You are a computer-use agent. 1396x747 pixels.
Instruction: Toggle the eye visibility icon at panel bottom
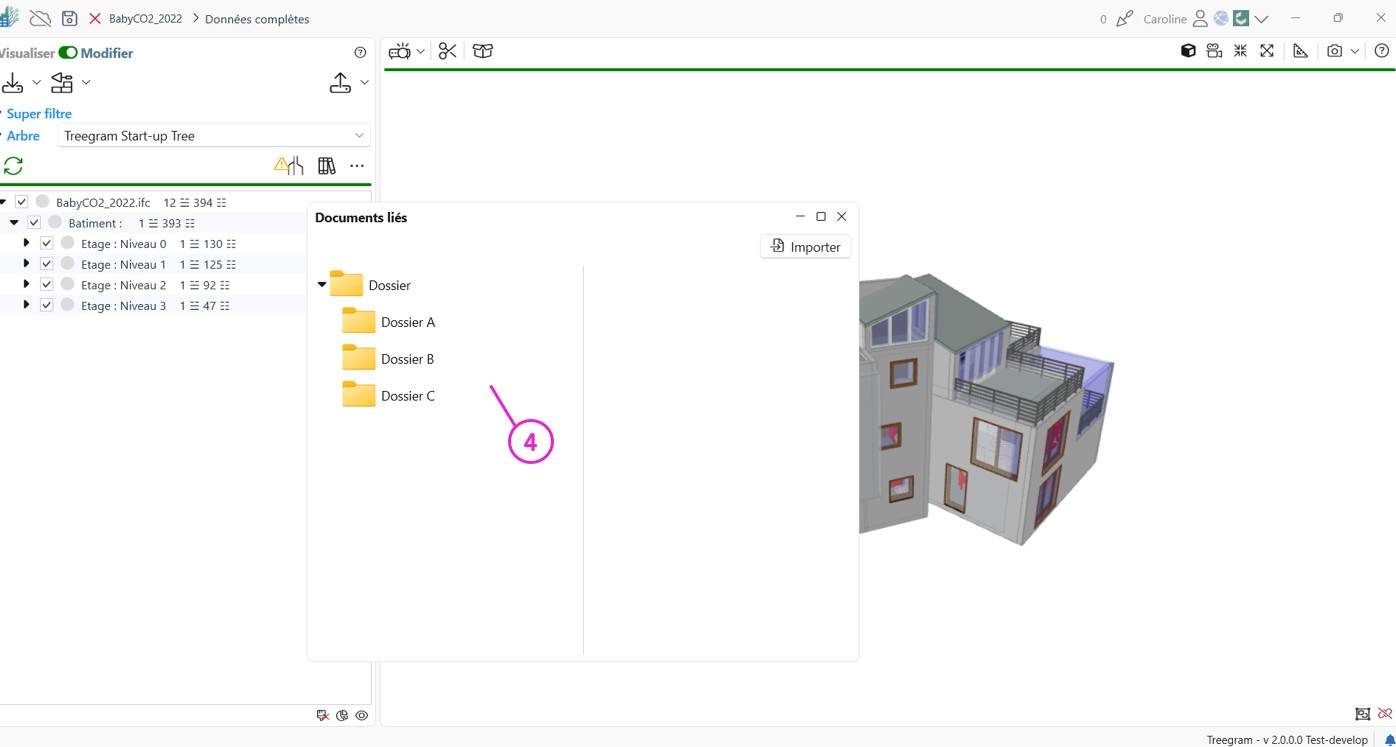[362, 715]
